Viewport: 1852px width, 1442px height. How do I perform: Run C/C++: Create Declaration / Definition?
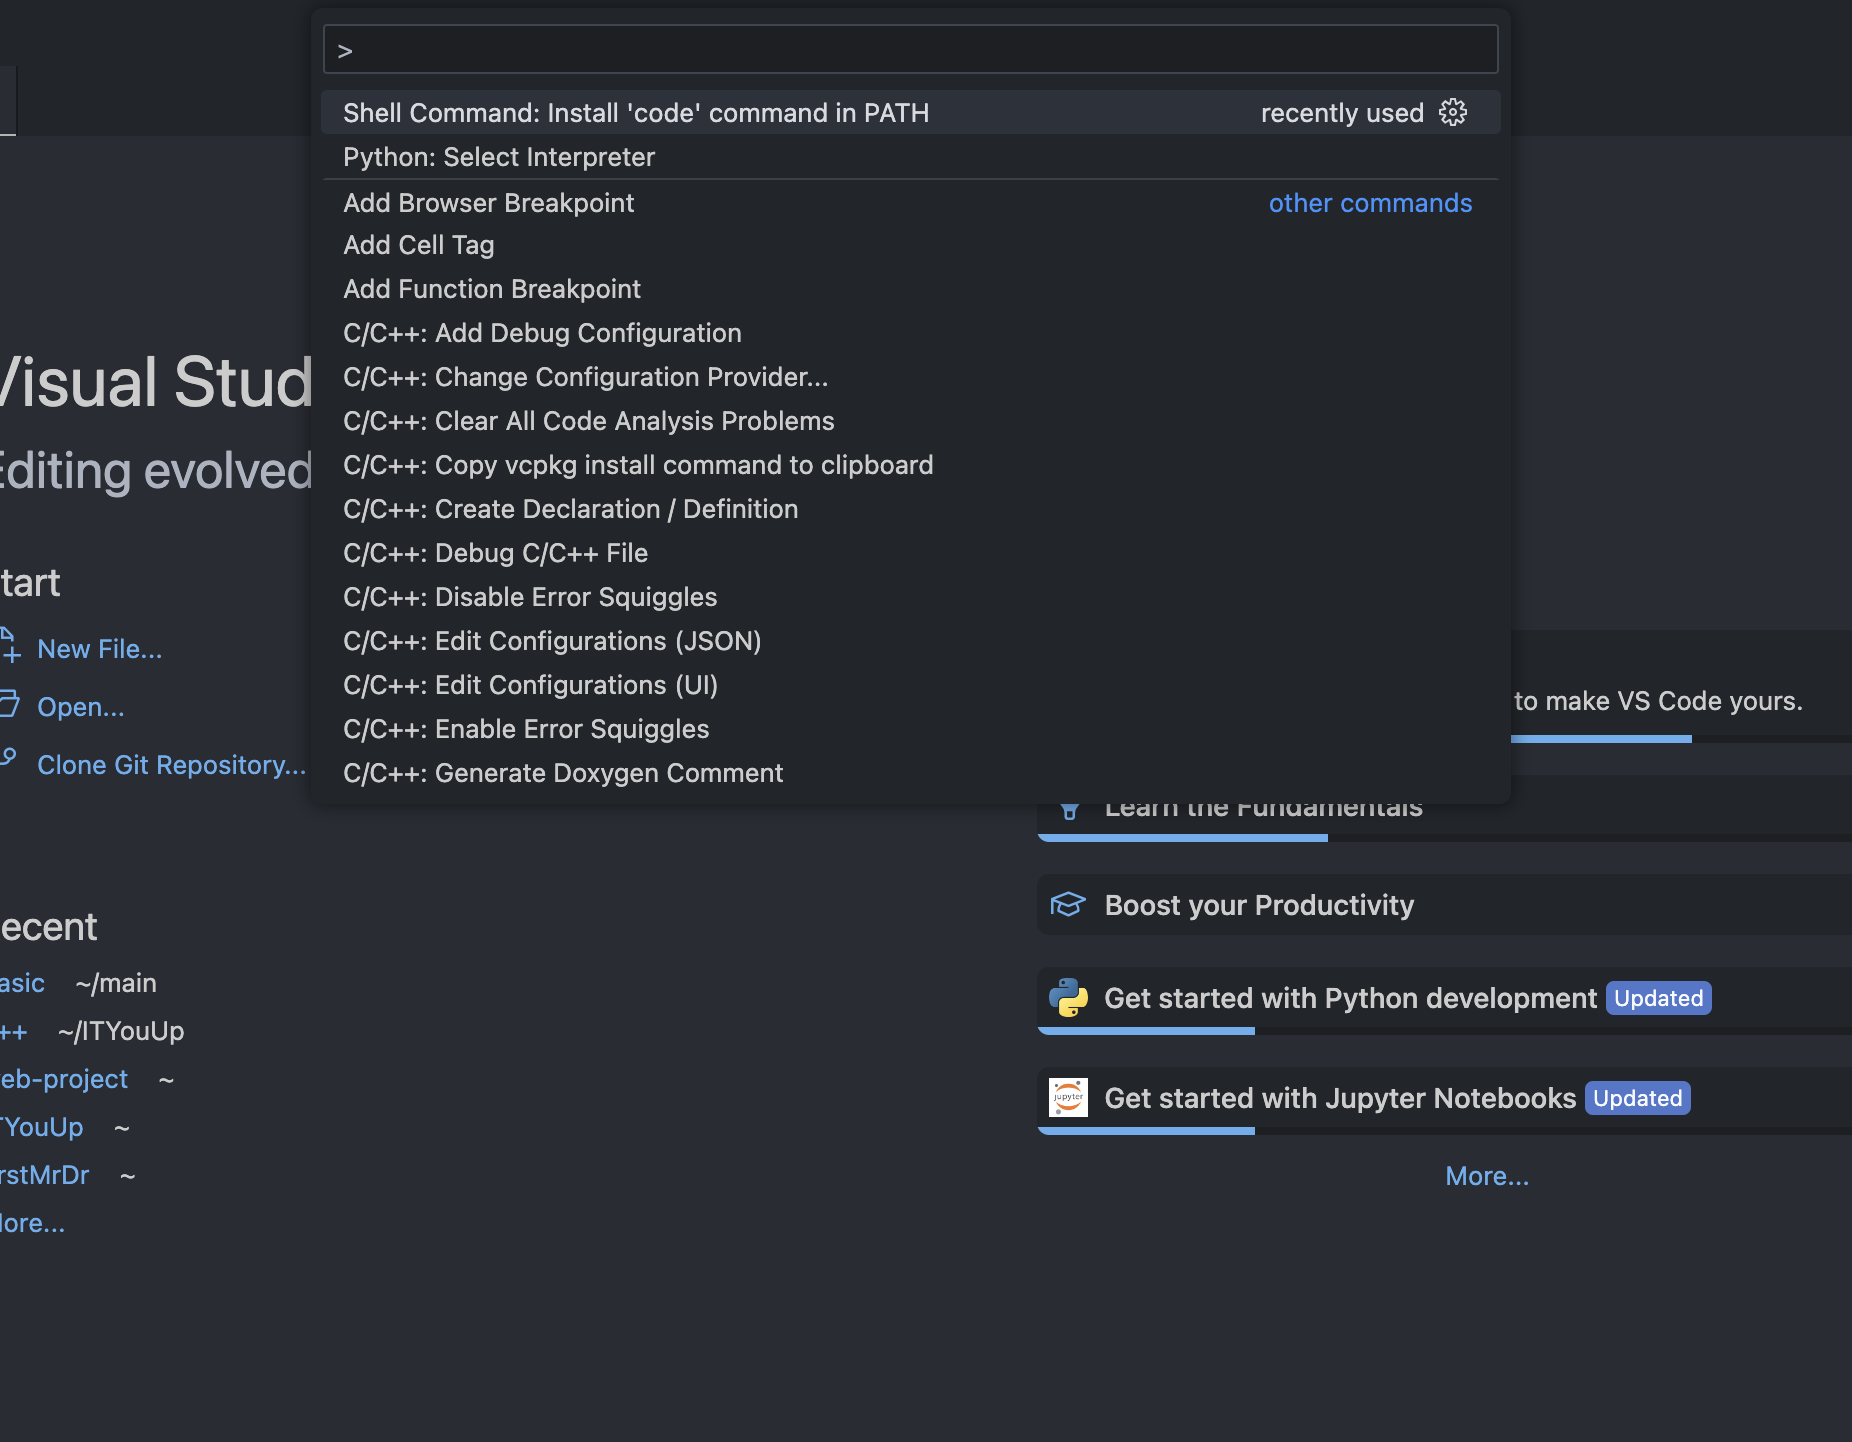pyautogui.click(x=910, y=509)
